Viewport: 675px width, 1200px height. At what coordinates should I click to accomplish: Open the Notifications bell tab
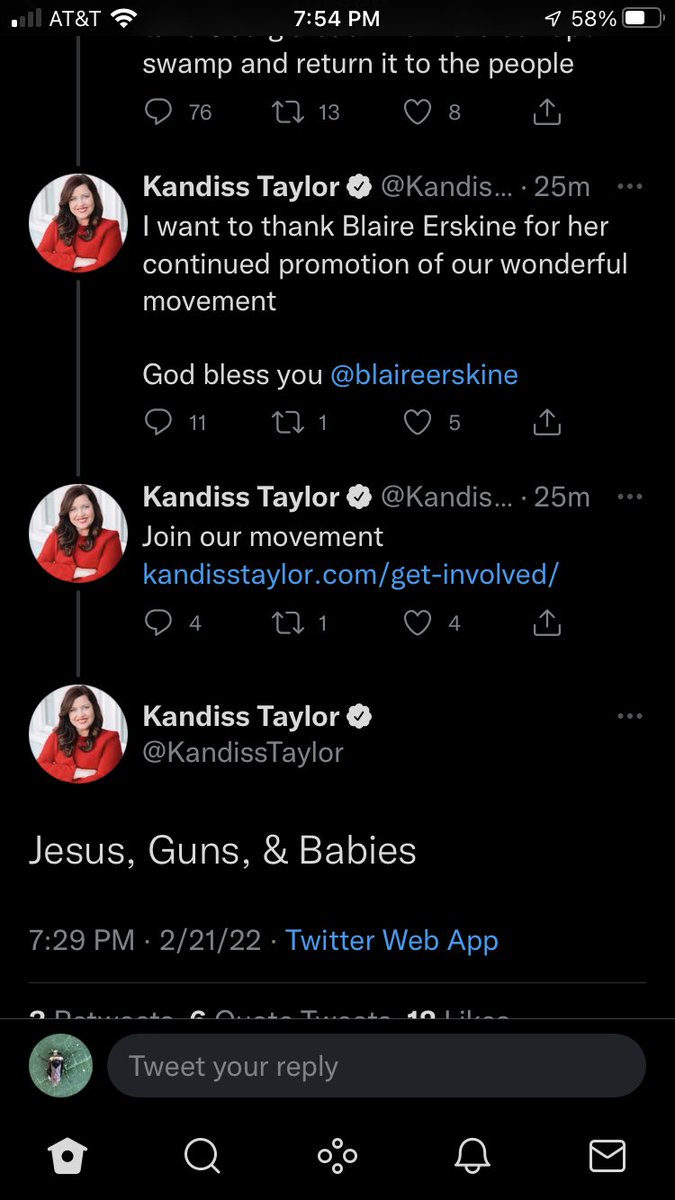pyautogui.click(x=472, y=1156)
